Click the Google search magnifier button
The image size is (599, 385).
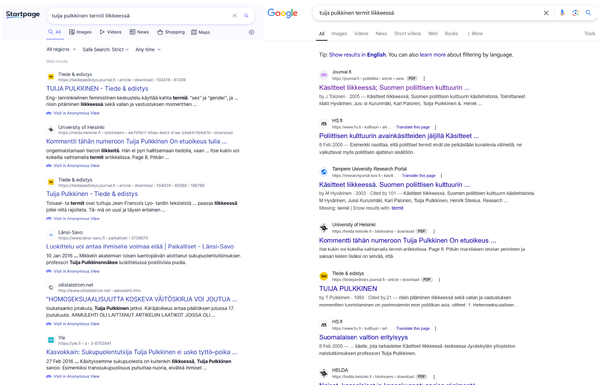point(588,13)
